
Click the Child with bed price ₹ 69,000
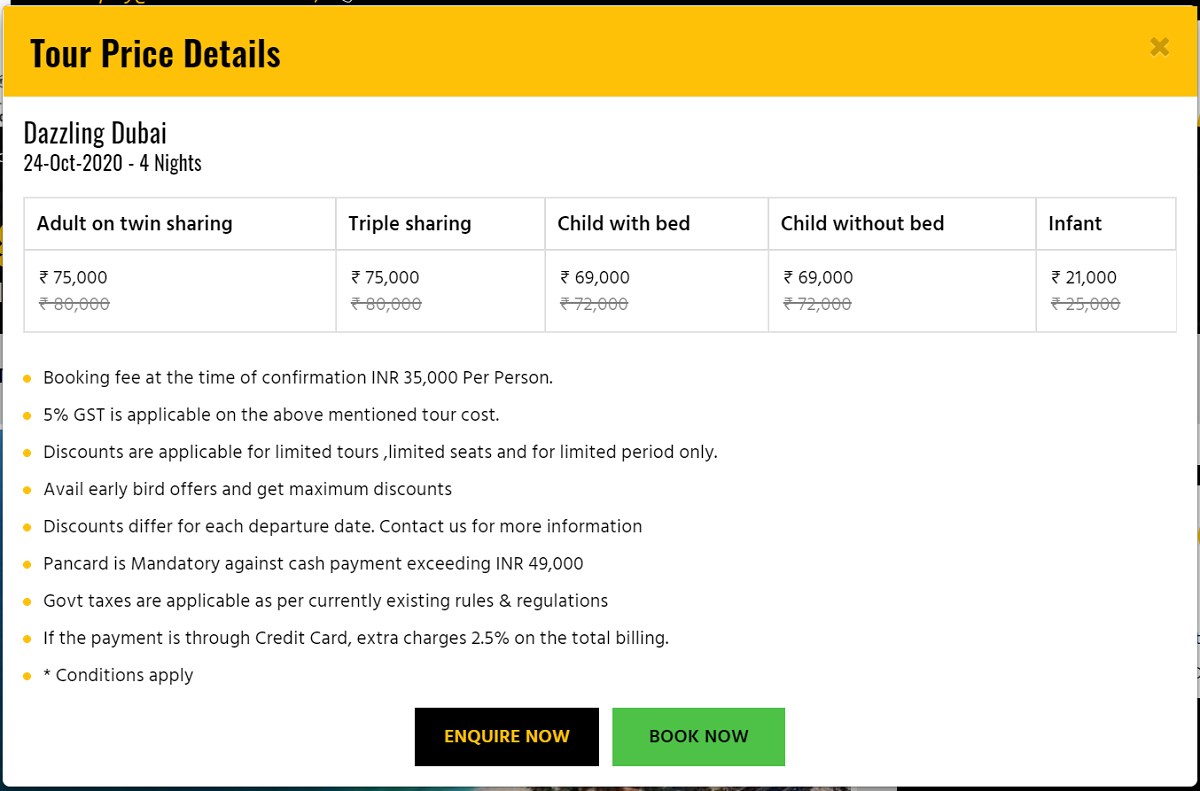(x=594, y=277)
